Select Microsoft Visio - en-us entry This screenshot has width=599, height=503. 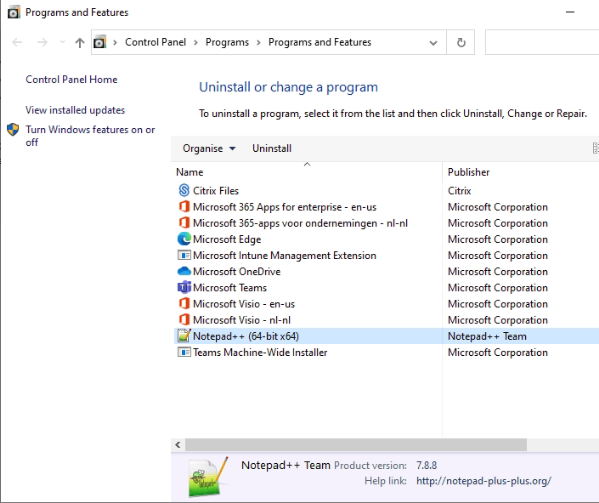coord(244,304)
